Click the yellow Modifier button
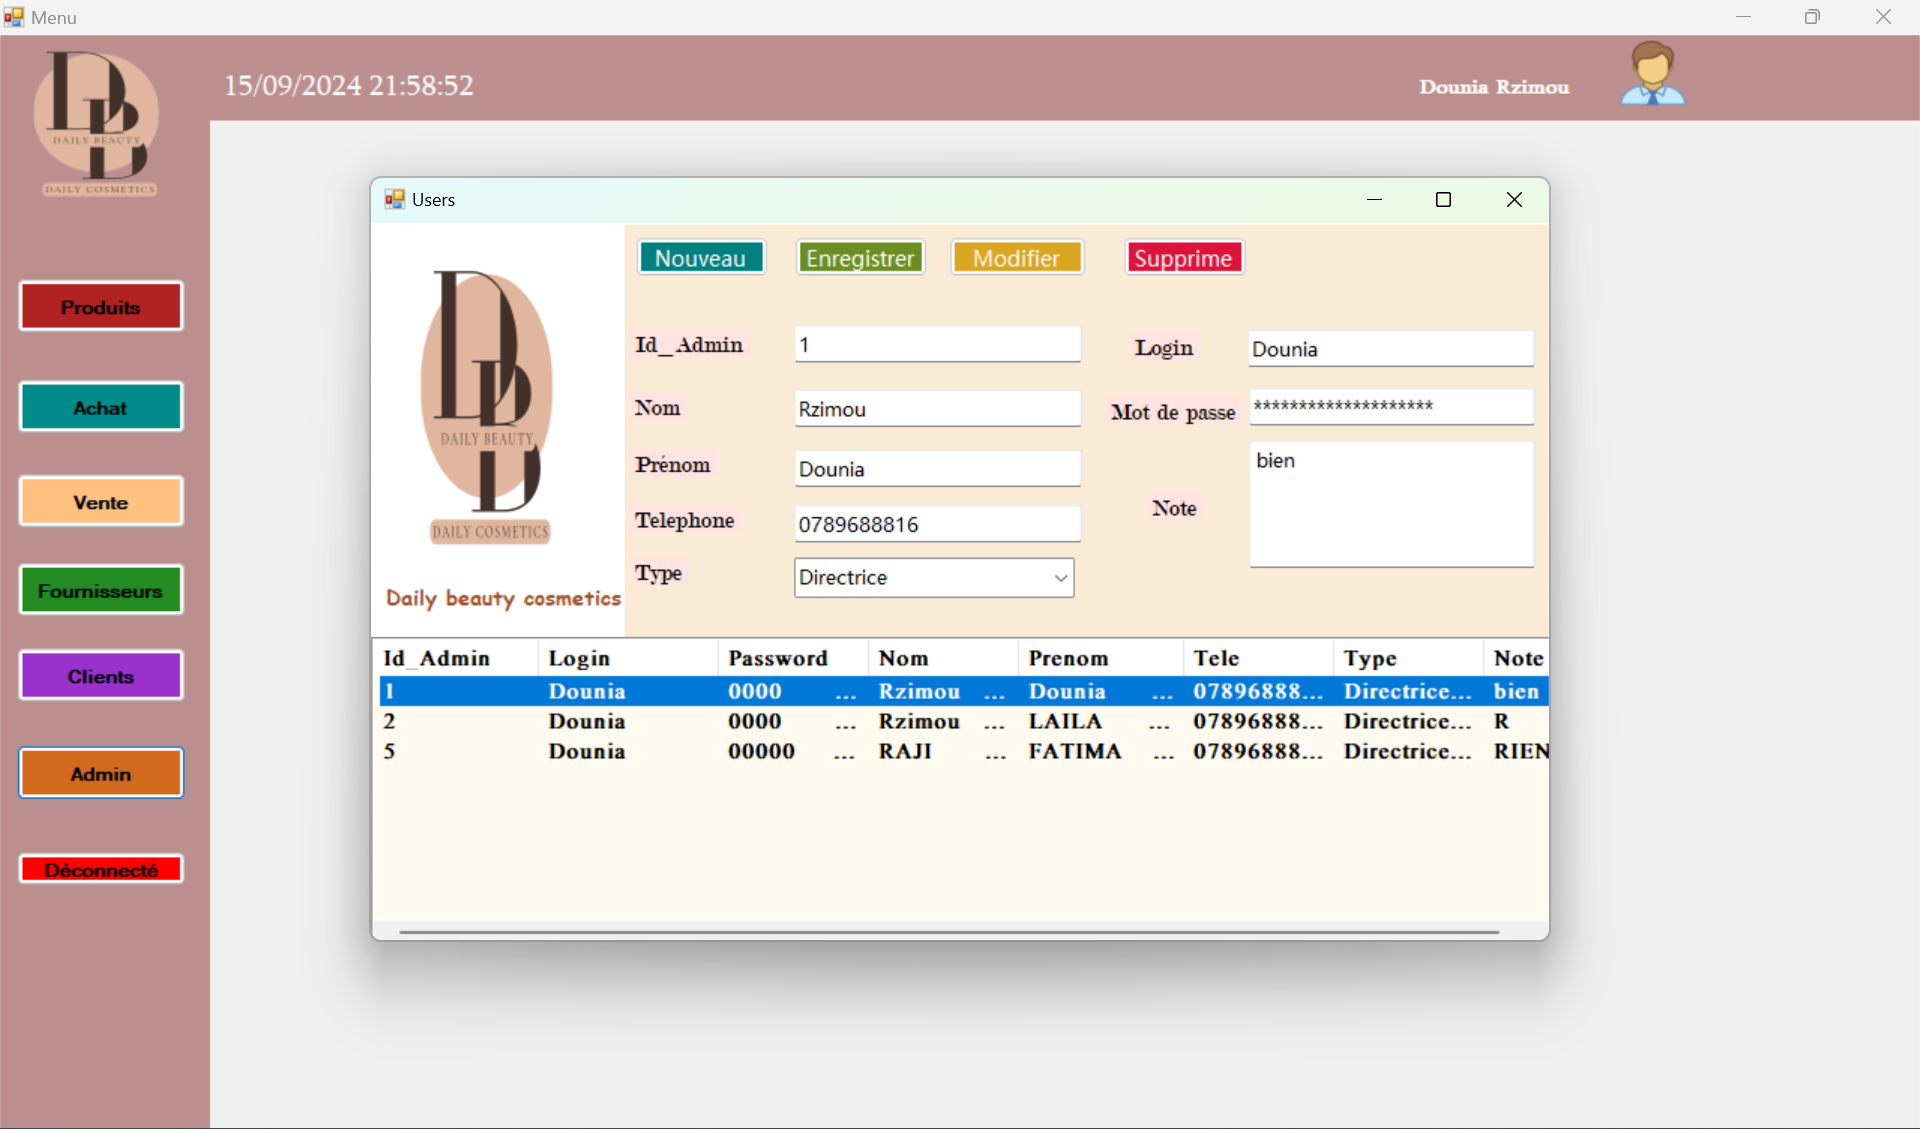1920x1129 pixels. pyautogui.click(x=1016, y=258)
